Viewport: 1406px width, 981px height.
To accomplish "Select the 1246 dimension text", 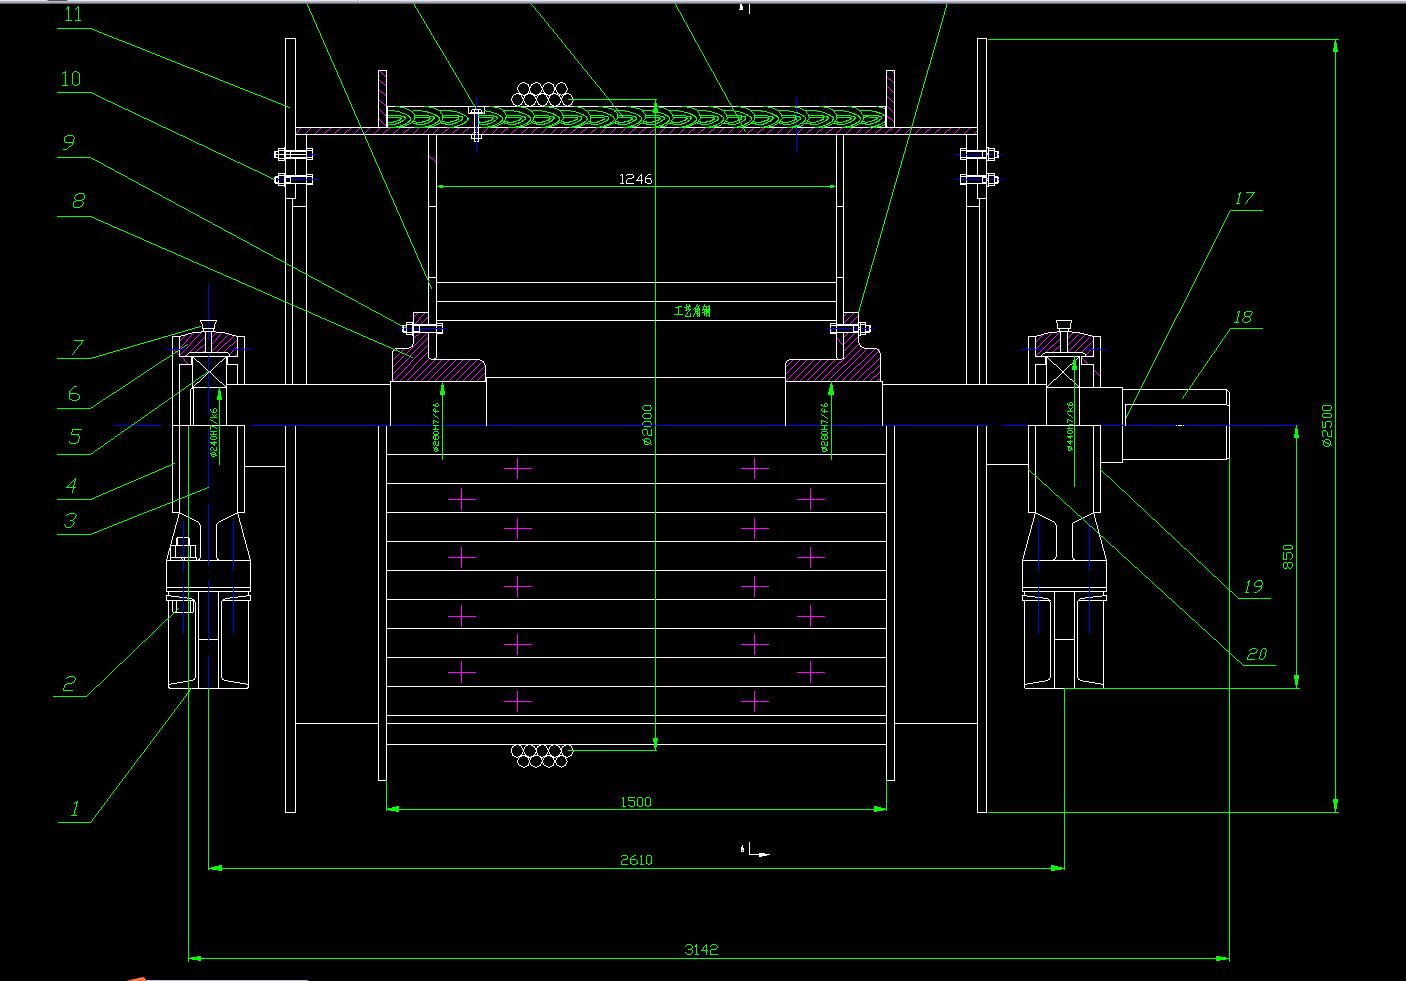I will pyautogui.click(x=636, y=179).
